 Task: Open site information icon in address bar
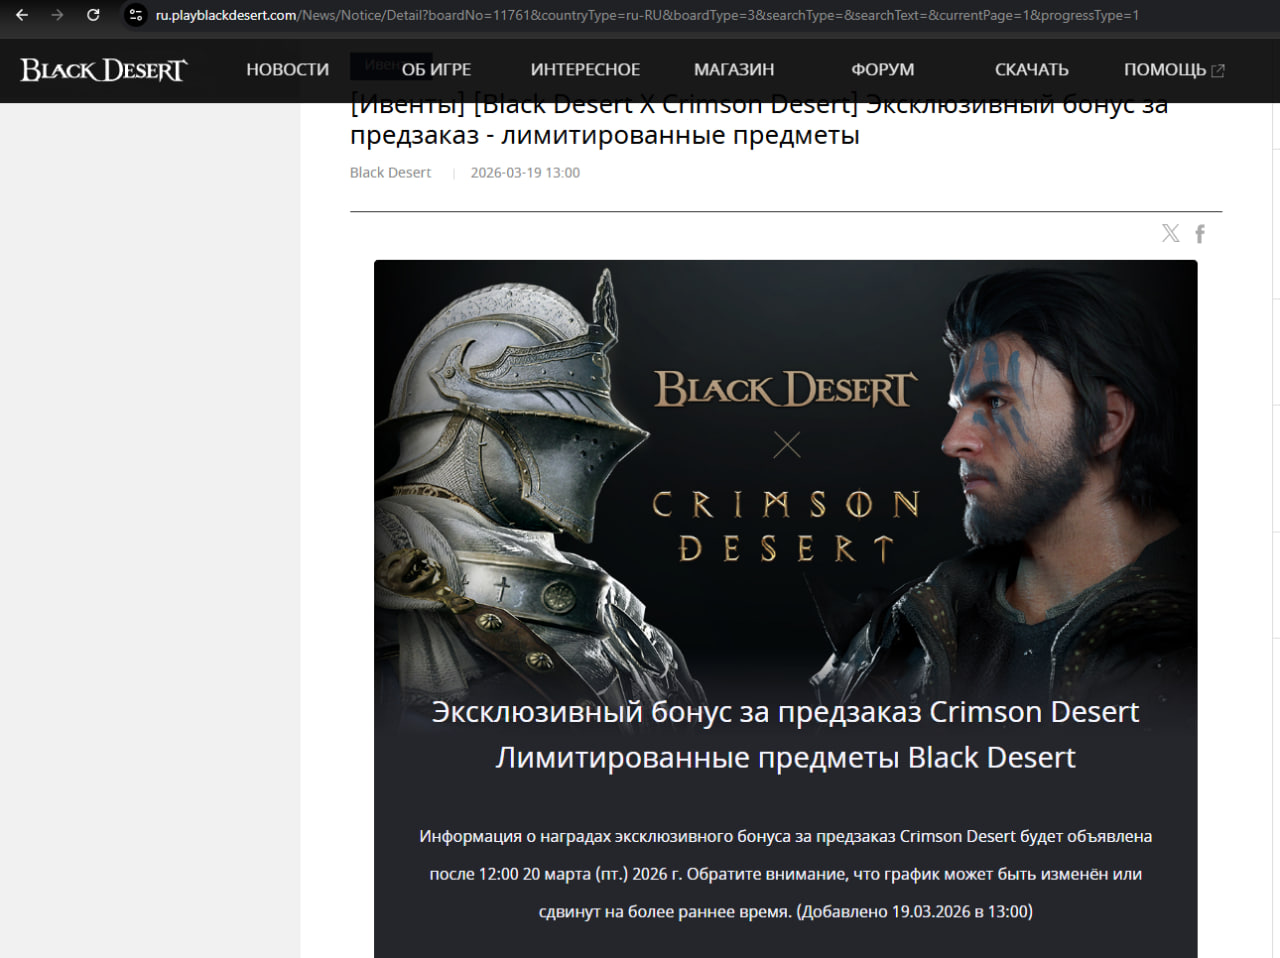(x=136, y=15)
